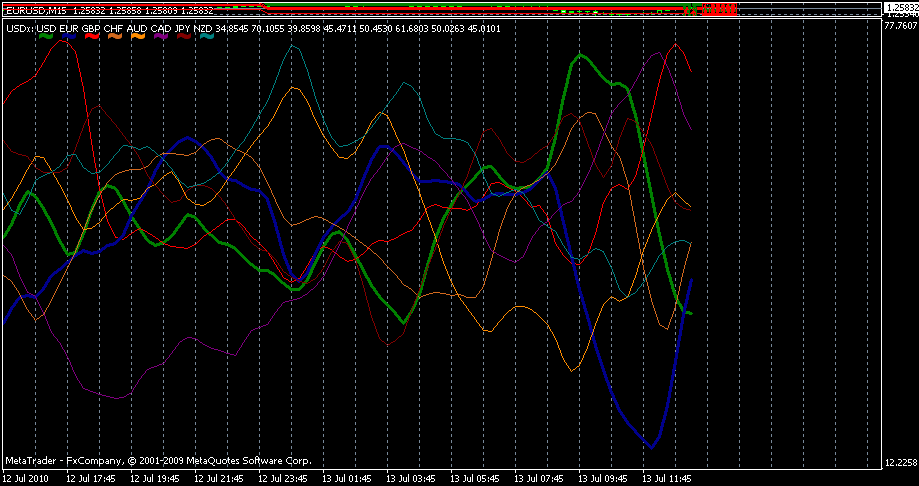919x486 pixels.
Task: Click the EUR value 70.1055
Action: tap(267, 28)
